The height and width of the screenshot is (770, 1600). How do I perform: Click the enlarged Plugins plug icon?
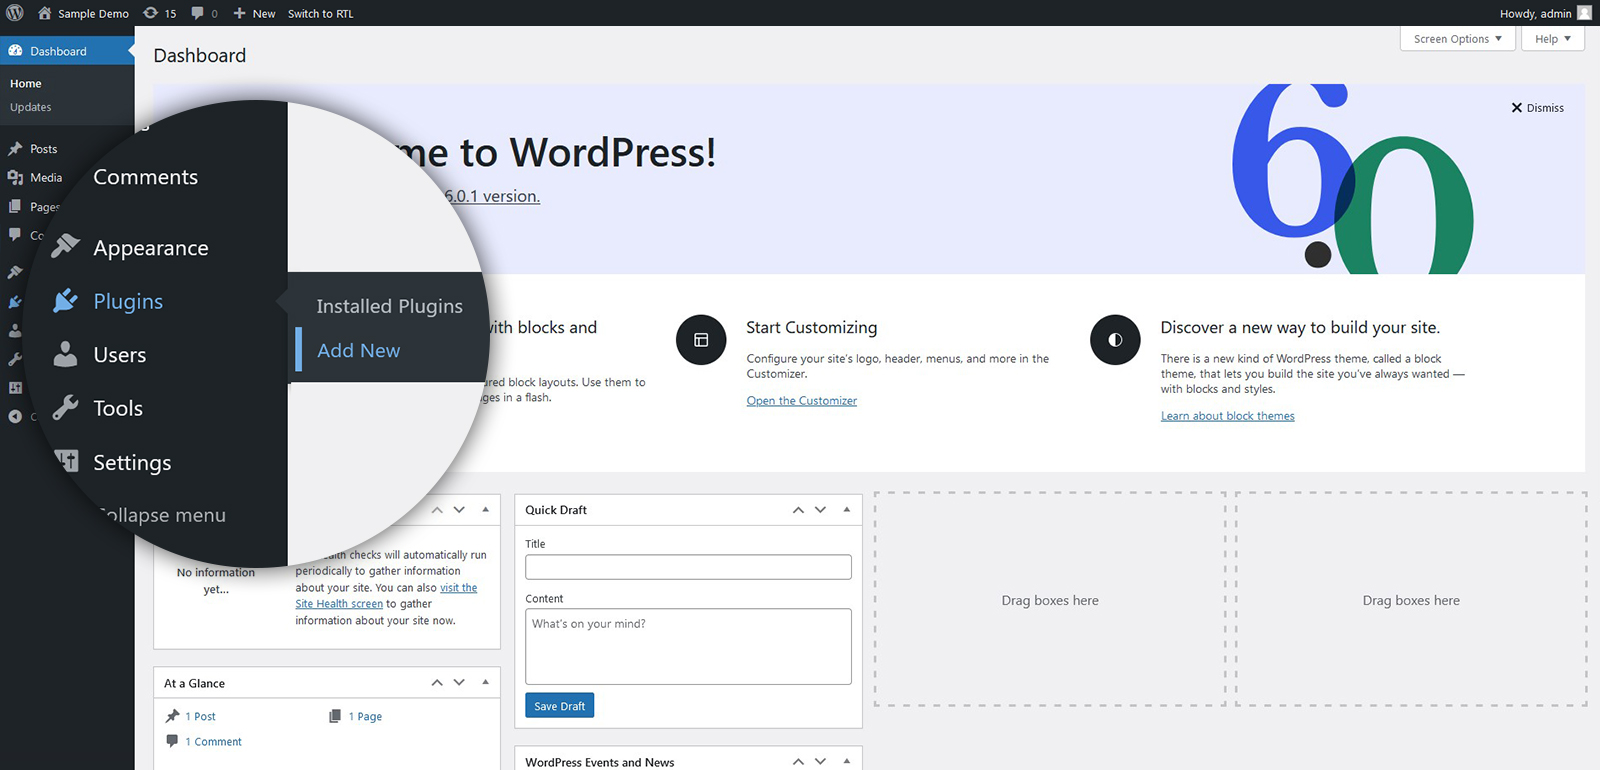tap(66, 300)
